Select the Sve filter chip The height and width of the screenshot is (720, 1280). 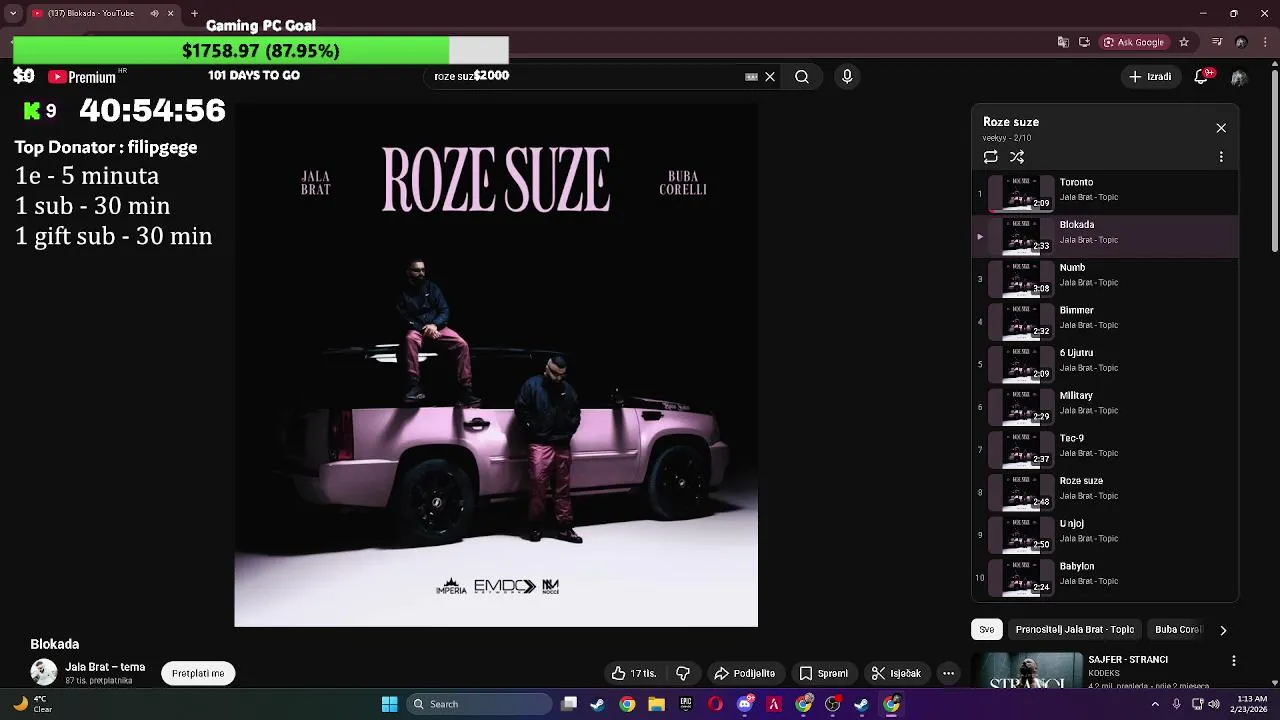pos(987,630)
